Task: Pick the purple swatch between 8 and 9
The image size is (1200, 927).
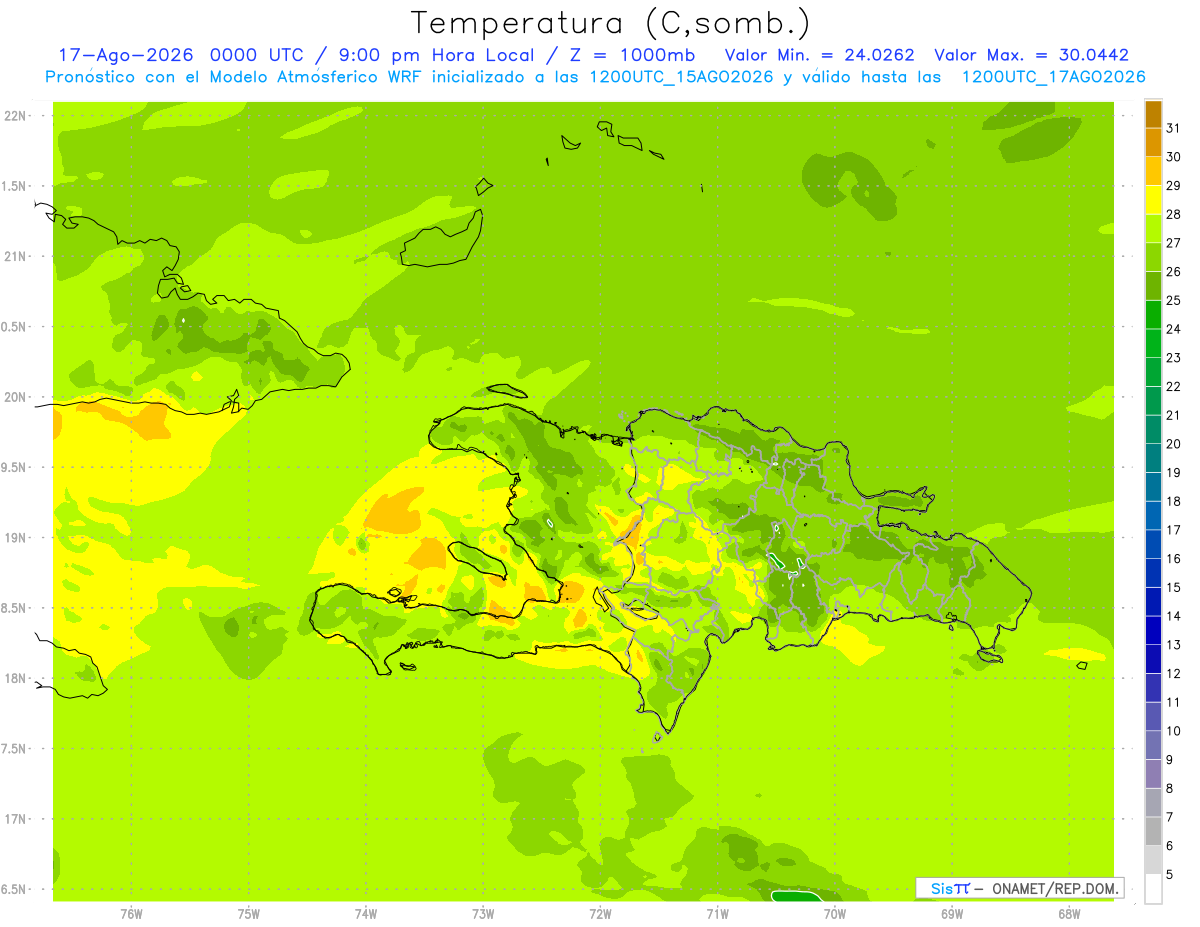Action: tap(1153, 774)
